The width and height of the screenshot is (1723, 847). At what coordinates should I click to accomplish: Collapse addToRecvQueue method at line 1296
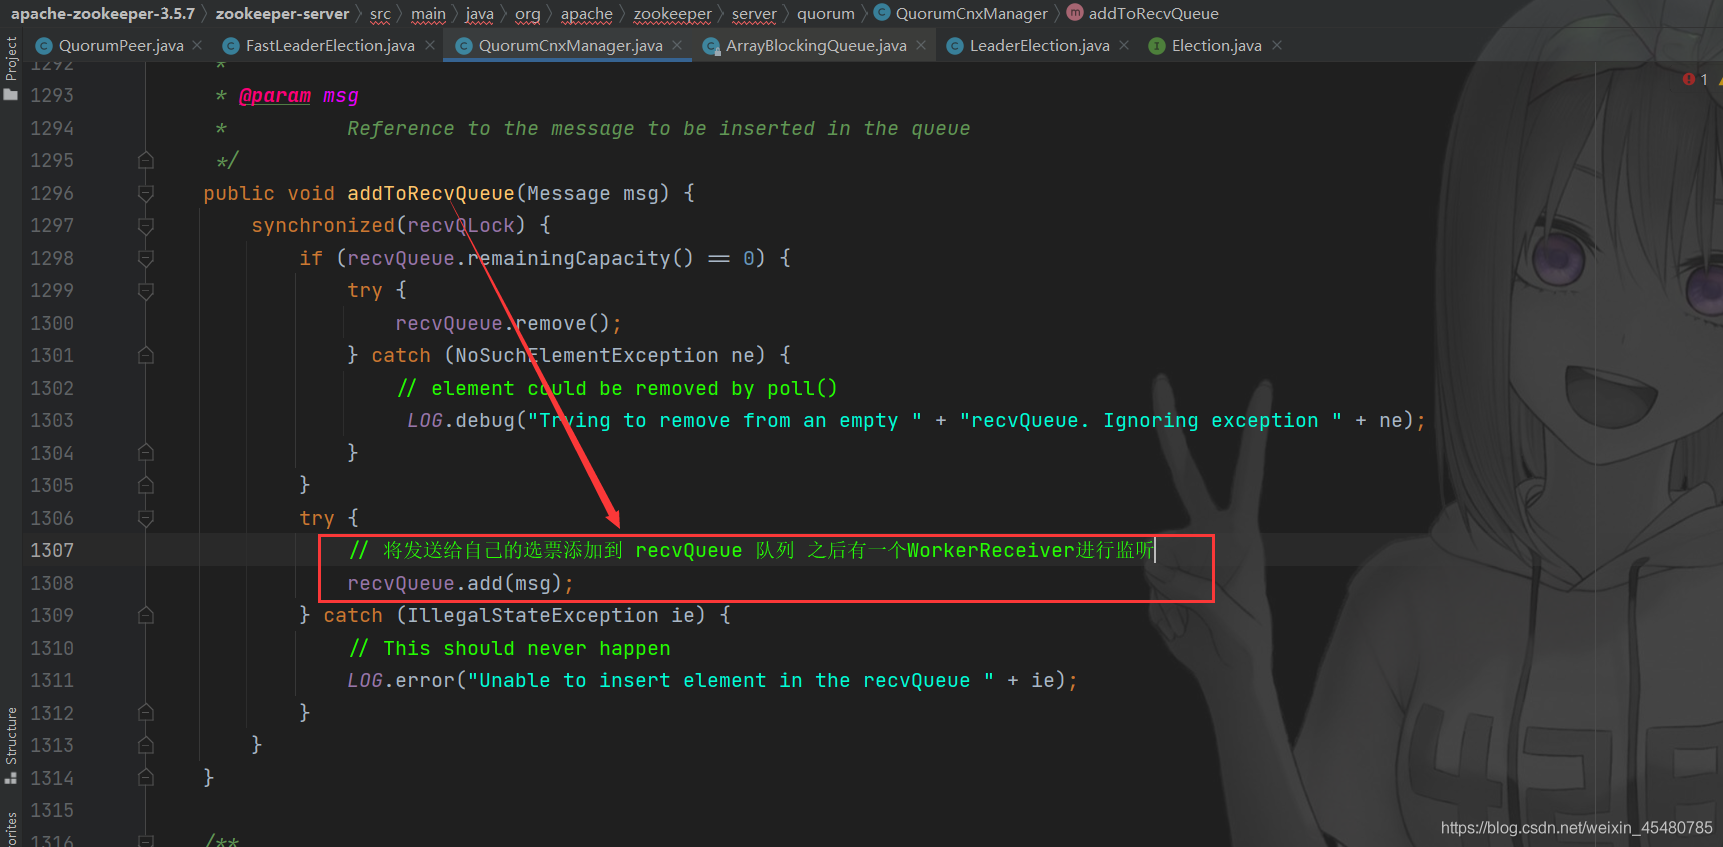(x=146, y=193)
